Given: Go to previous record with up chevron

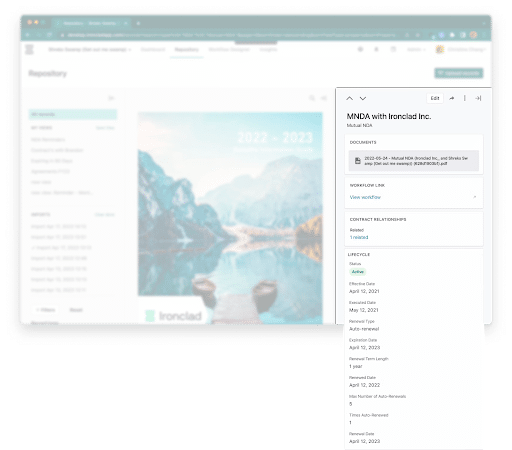Looking at the screenshot, I should click(349, 98).
